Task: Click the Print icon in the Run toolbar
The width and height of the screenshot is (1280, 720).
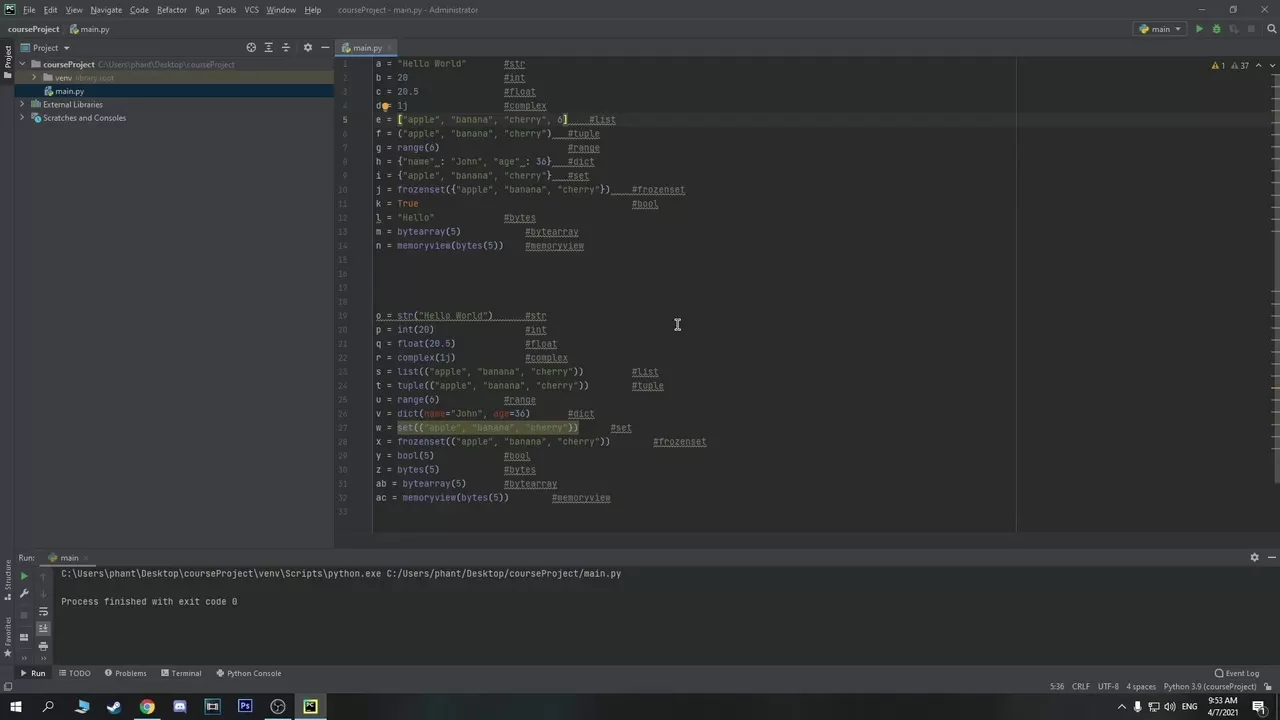Action: pyautogui.click(x=44, y=645)
